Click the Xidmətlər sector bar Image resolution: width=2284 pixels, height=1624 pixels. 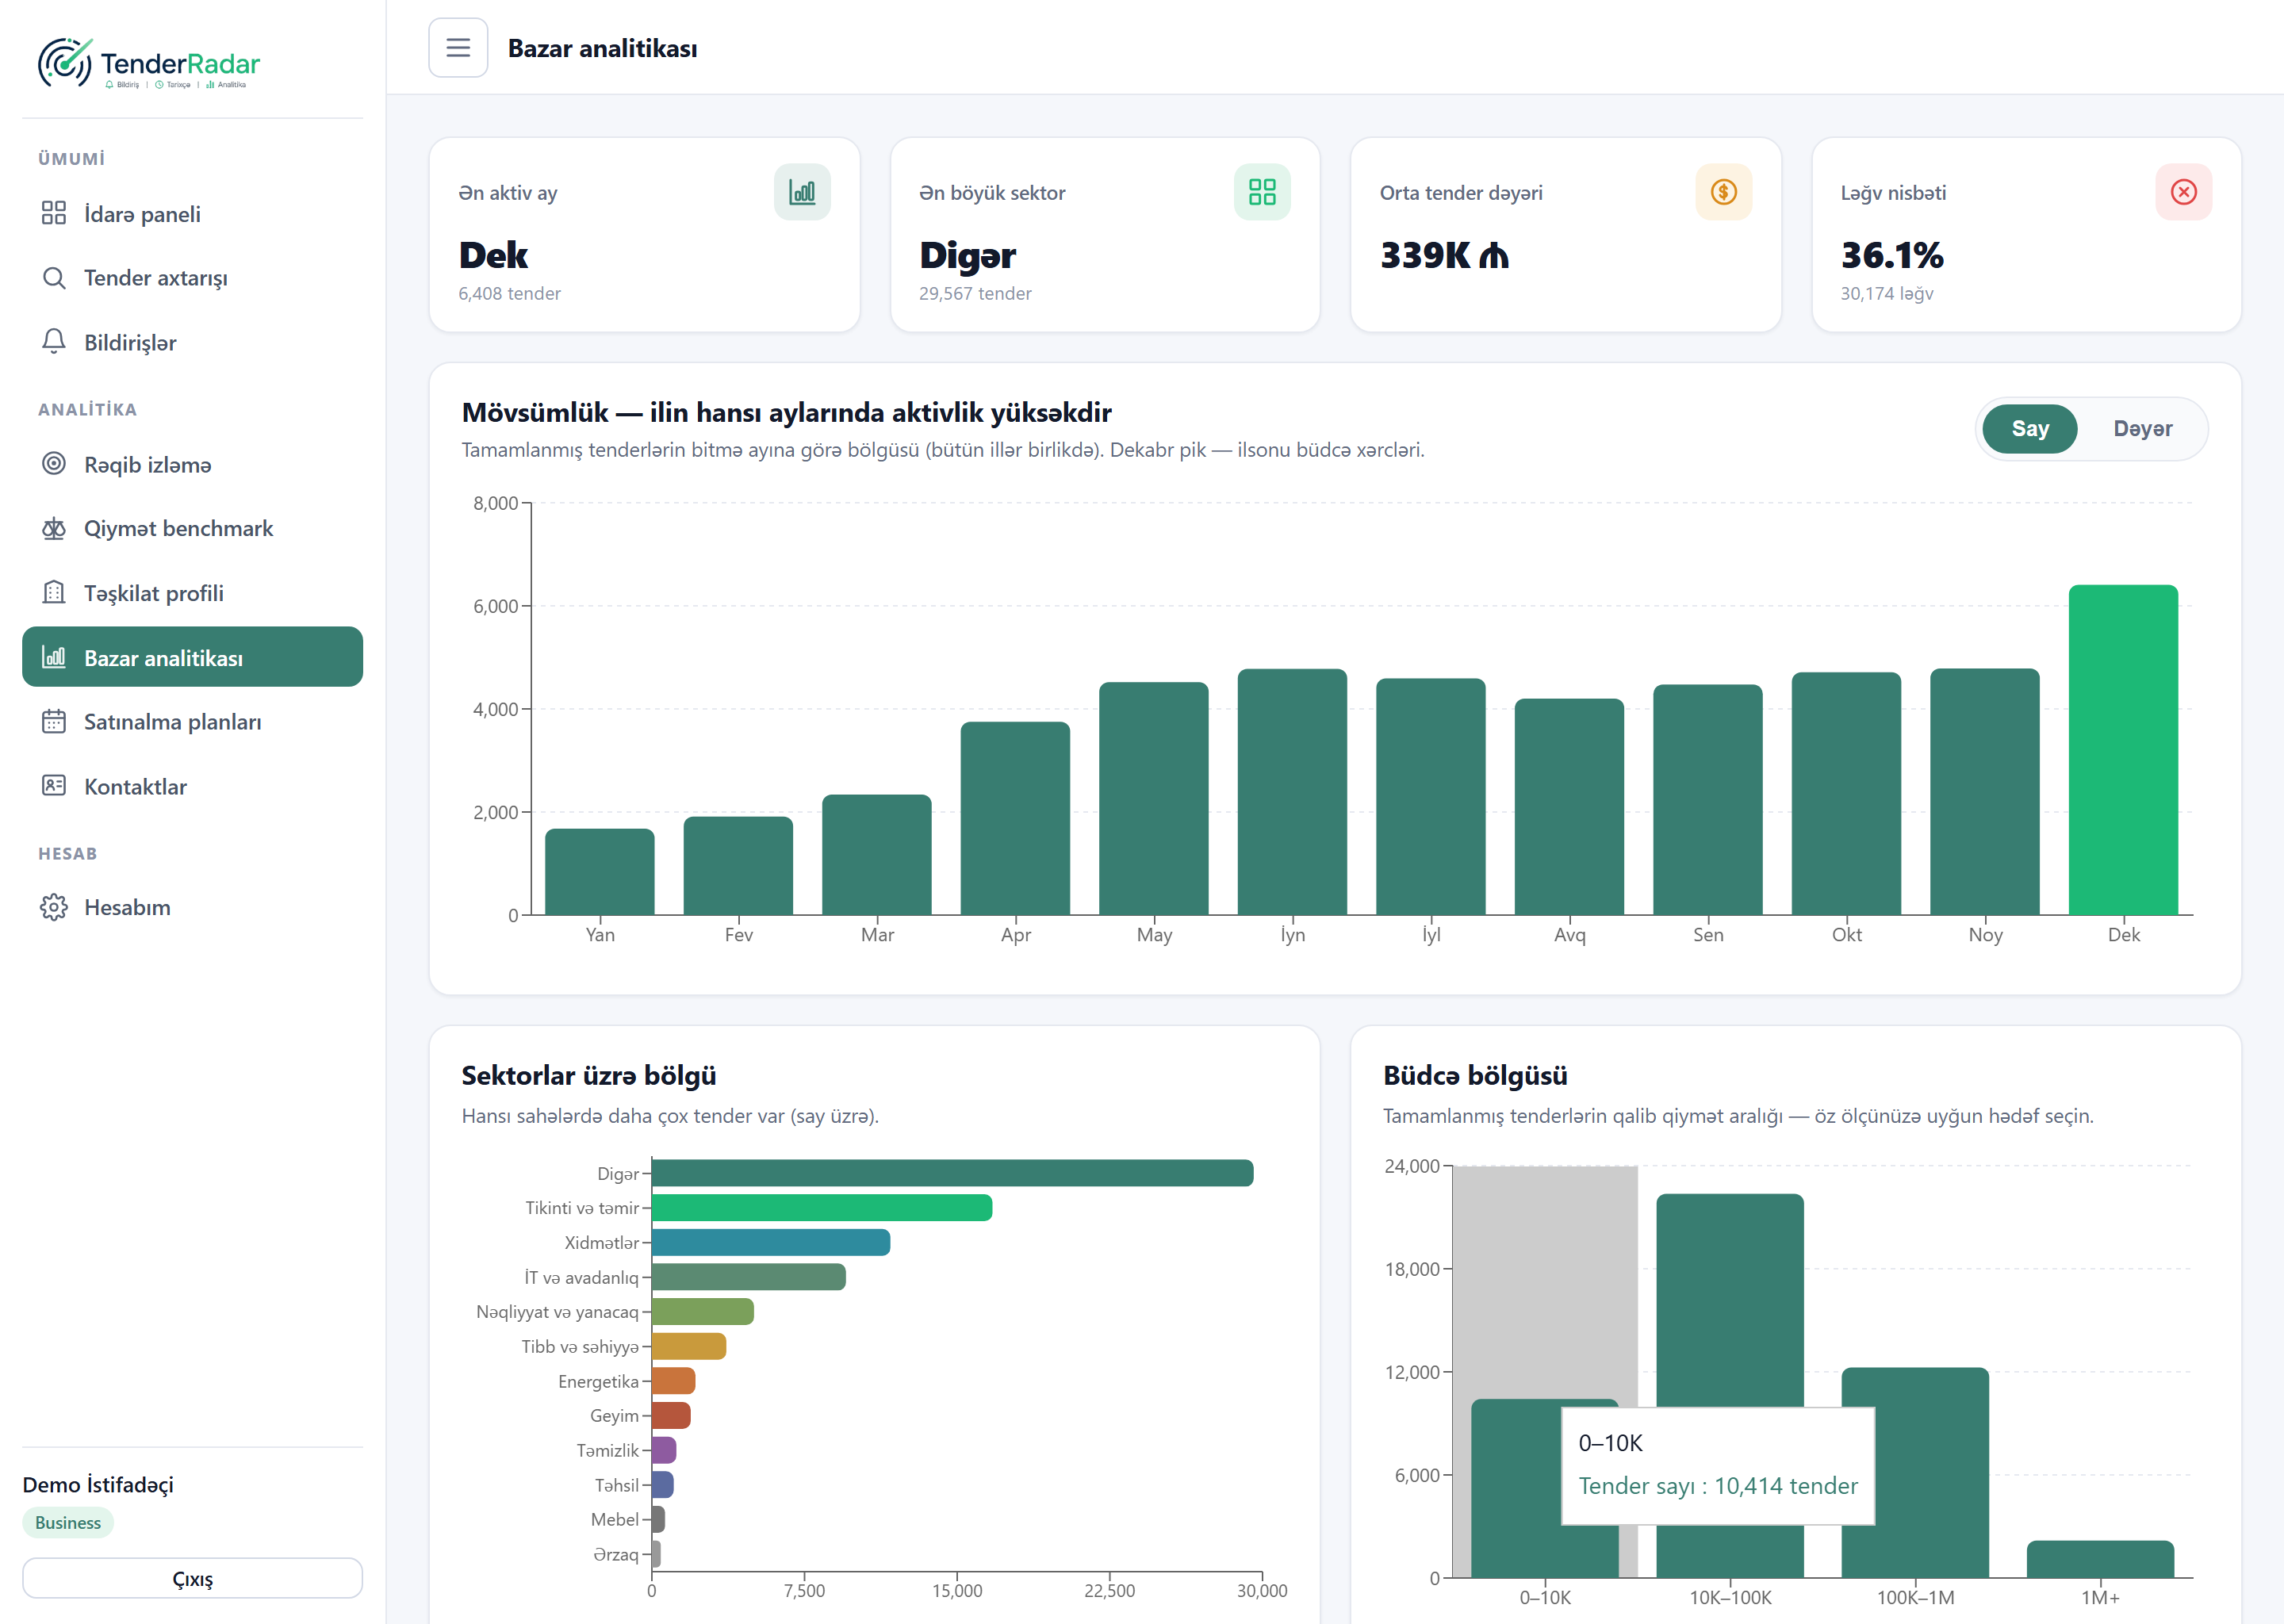click(x=771, y=1243)
